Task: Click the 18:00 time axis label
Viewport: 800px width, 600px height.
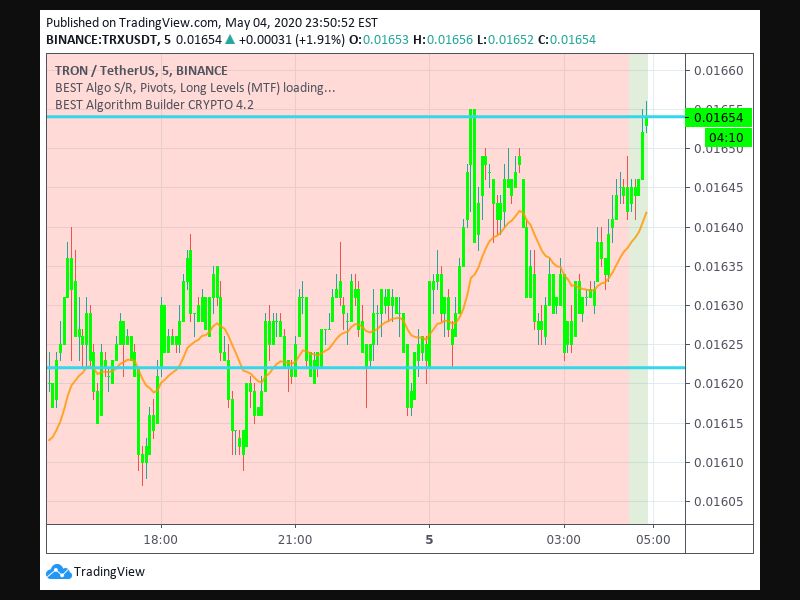Action: pyautogui.click(x=161, y=540)
